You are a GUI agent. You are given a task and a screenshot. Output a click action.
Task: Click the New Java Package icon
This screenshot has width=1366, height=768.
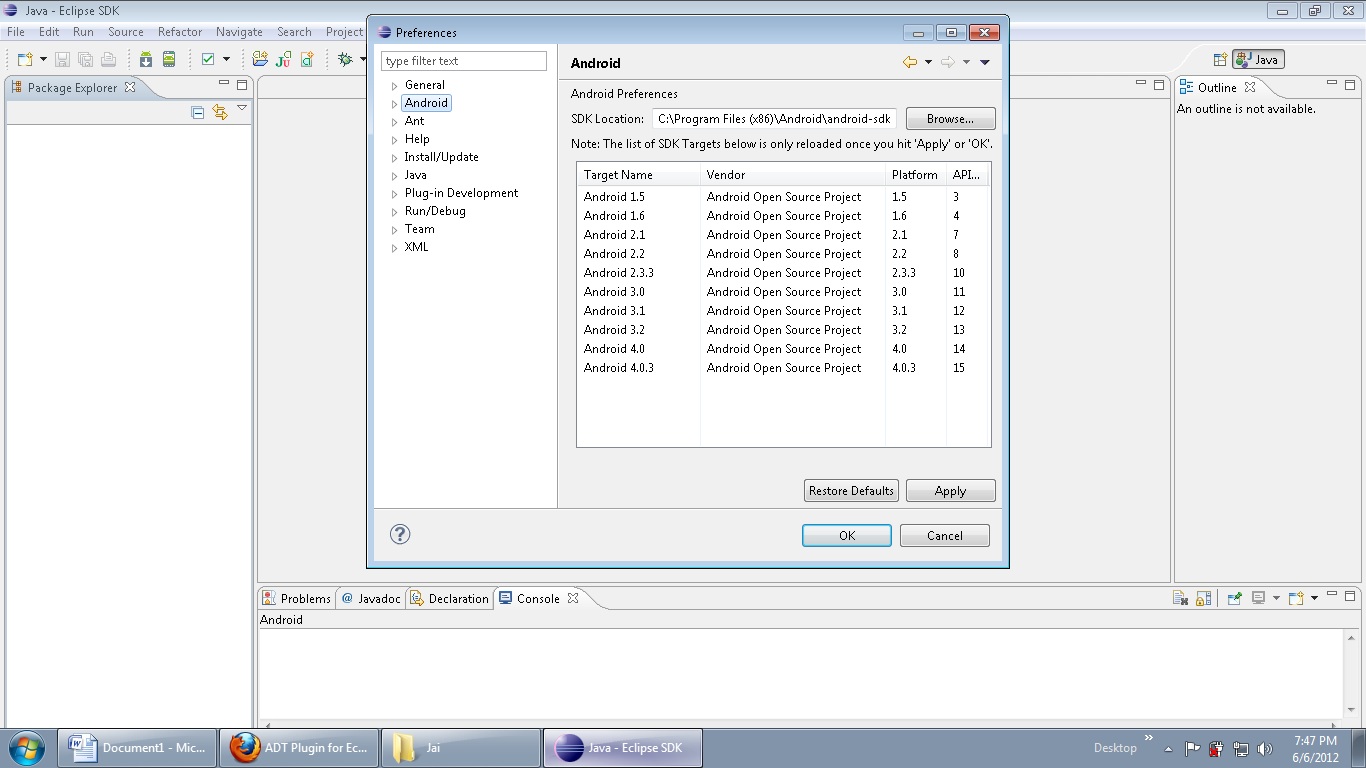click(260, 60)
